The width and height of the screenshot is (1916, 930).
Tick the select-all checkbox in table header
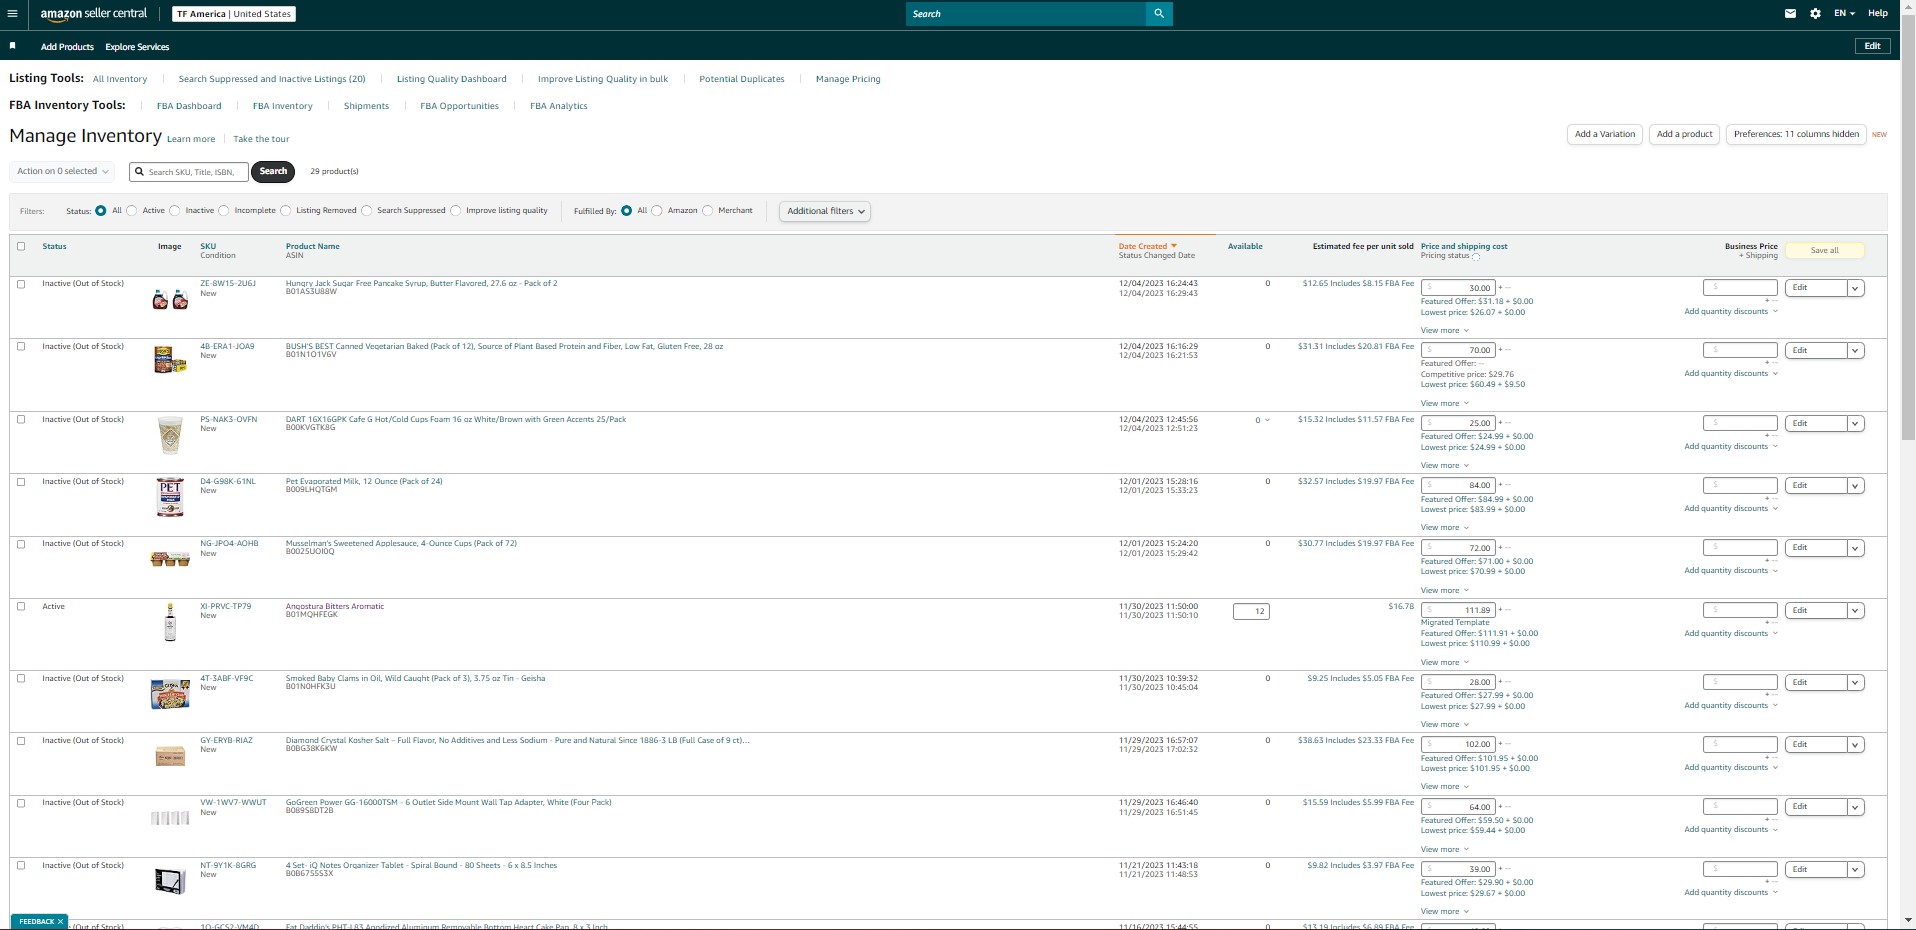click(21, 246)
